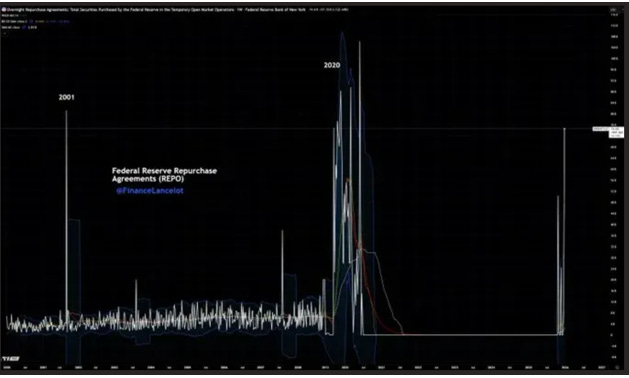The height and width of the screenshot is (378, 629).
Task: Click the year-label time axis along the bottom
Action: point(305,367)
